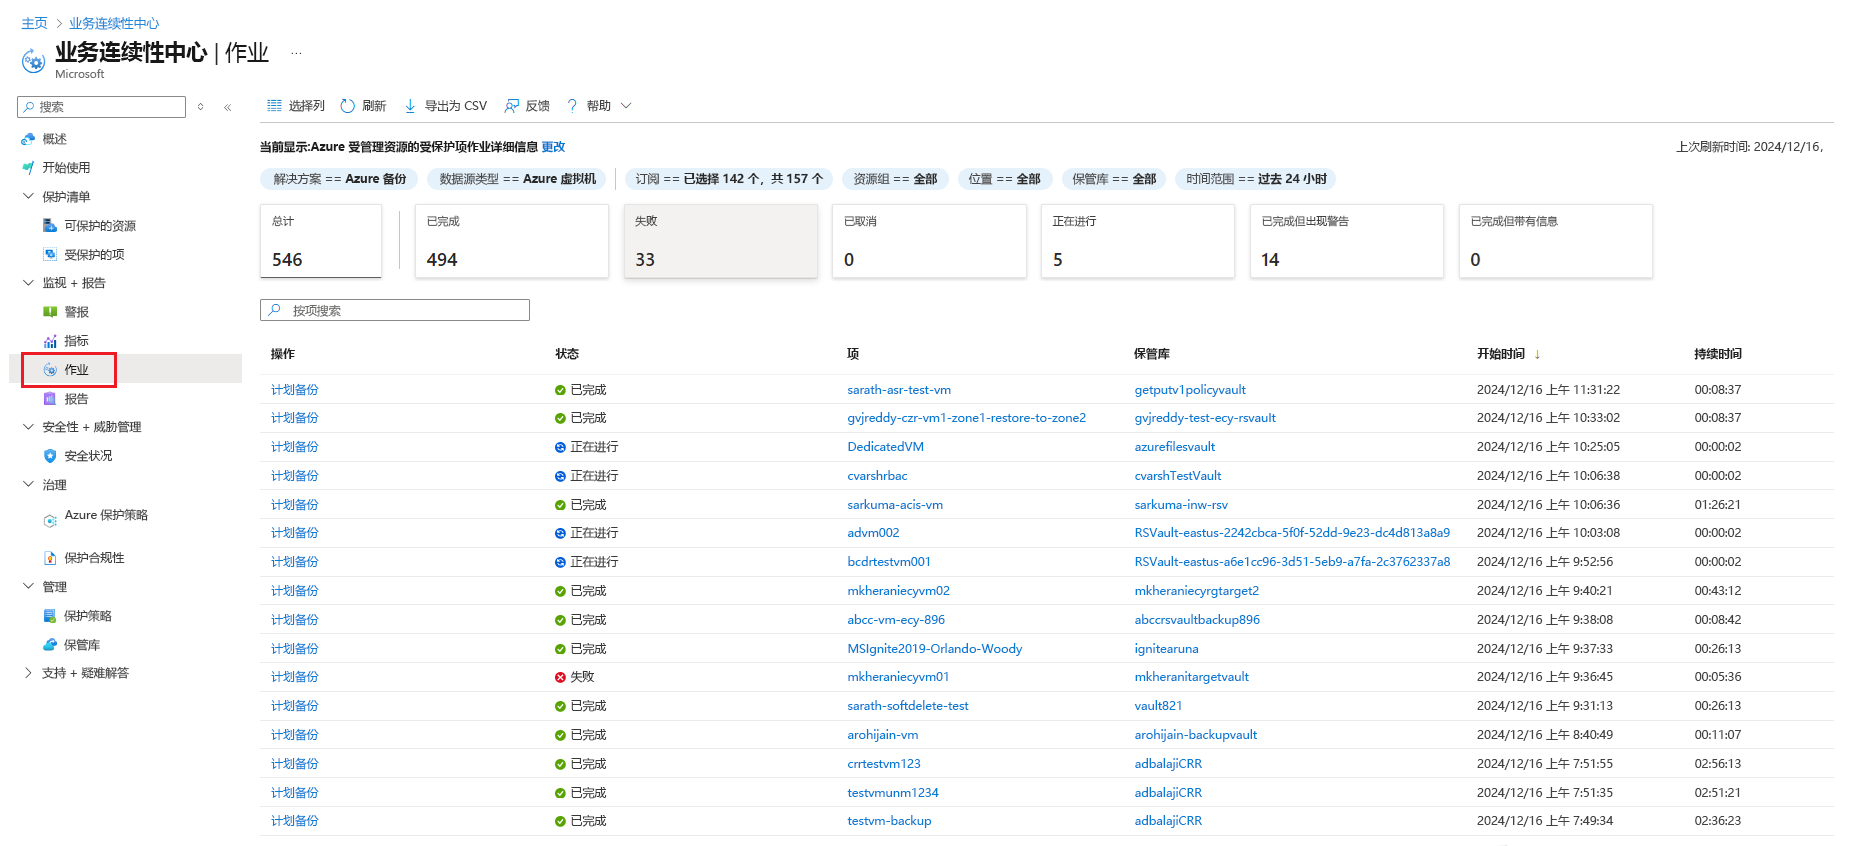This screenshot has height=846, width=1863.
Task: Open vault getputv1policyvault
Action: coord(1190,390)
